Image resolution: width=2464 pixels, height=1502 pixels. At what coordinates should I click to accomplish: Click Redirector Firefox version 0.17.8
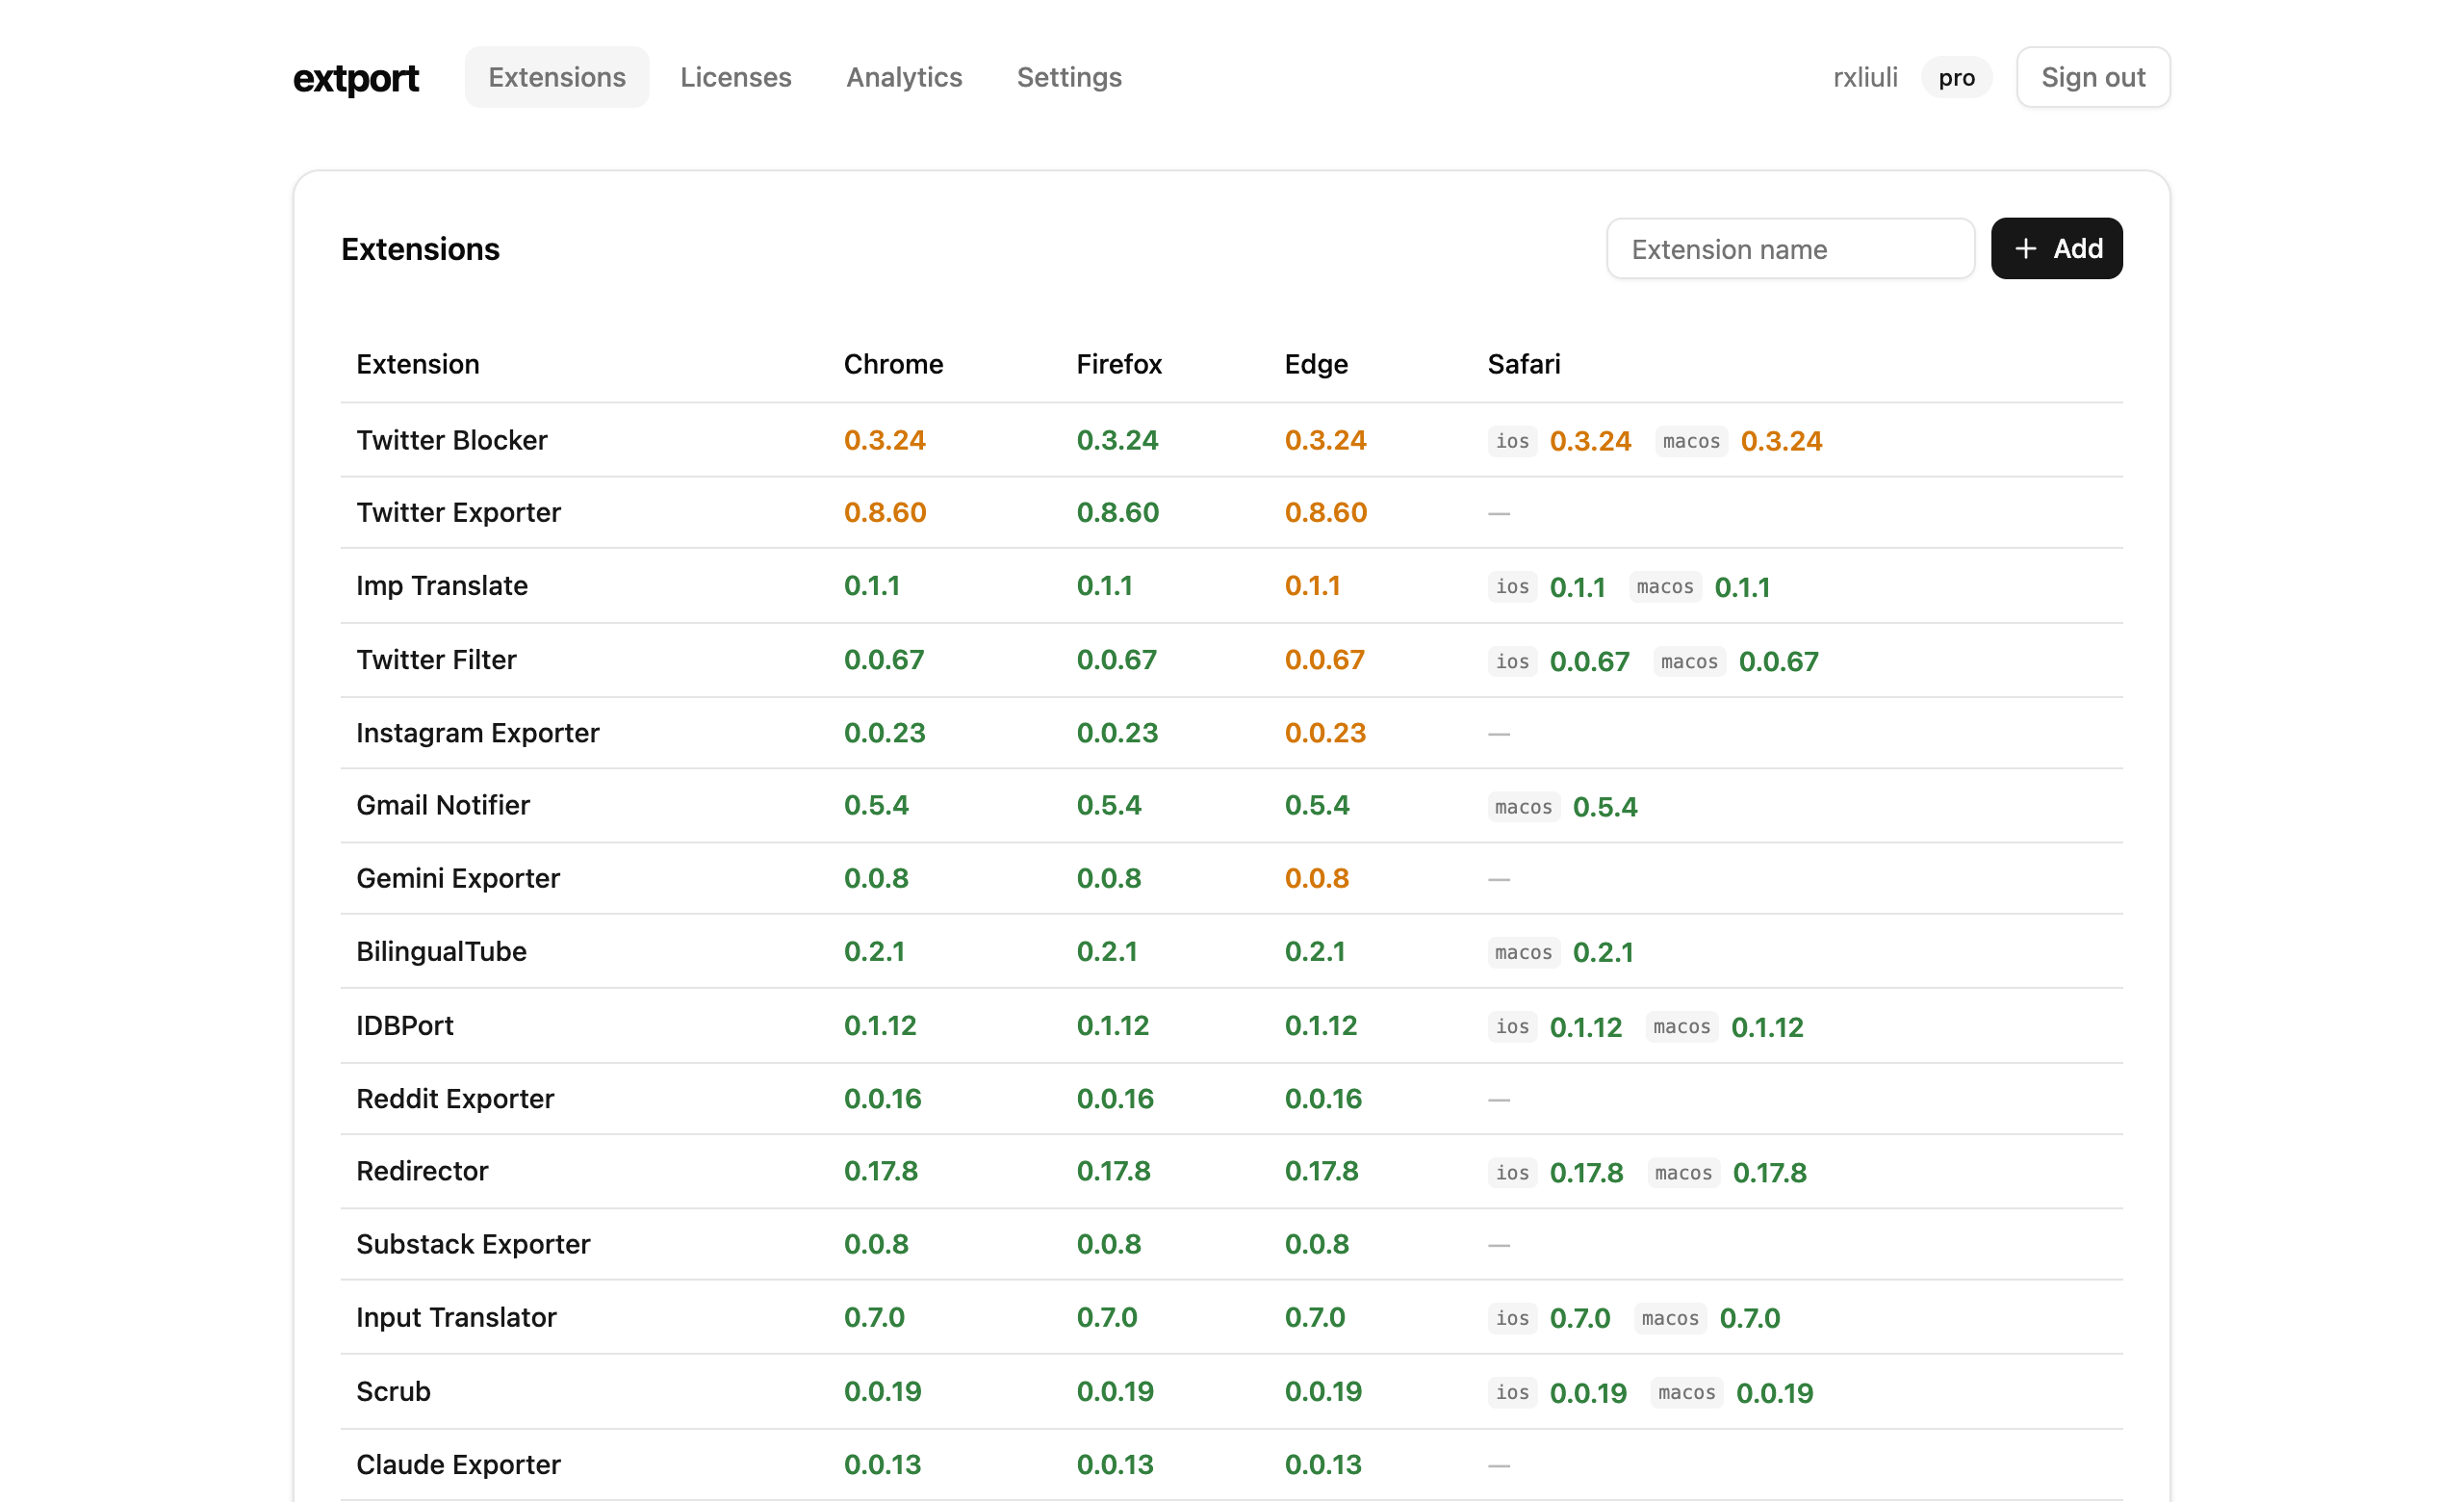click(x=1113, y=1170)
